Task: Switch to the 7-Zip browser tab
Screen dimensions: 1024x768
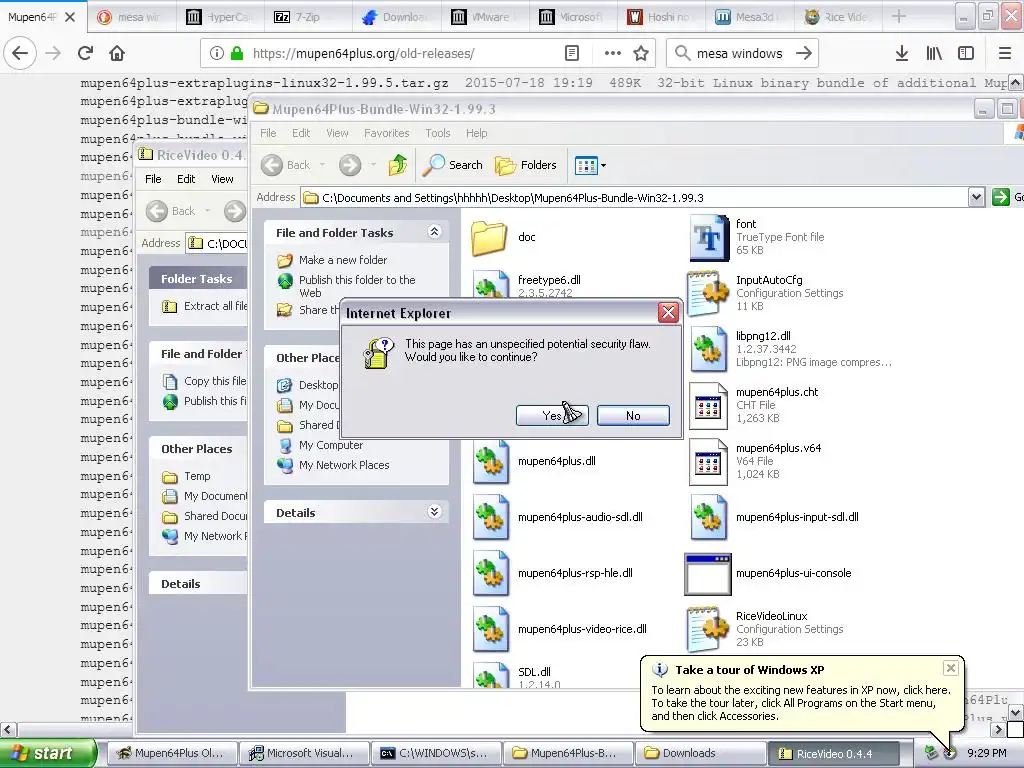Action: (x=306, y=17)
